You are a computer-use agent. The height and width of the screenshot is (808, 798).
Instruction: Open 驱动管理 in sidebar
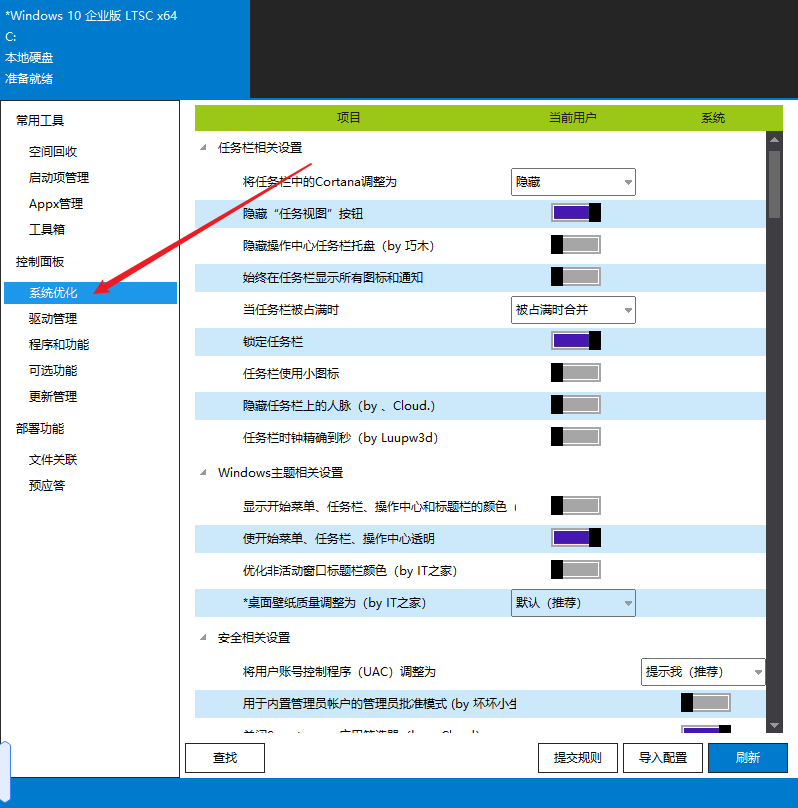click(x=53, y=318)
